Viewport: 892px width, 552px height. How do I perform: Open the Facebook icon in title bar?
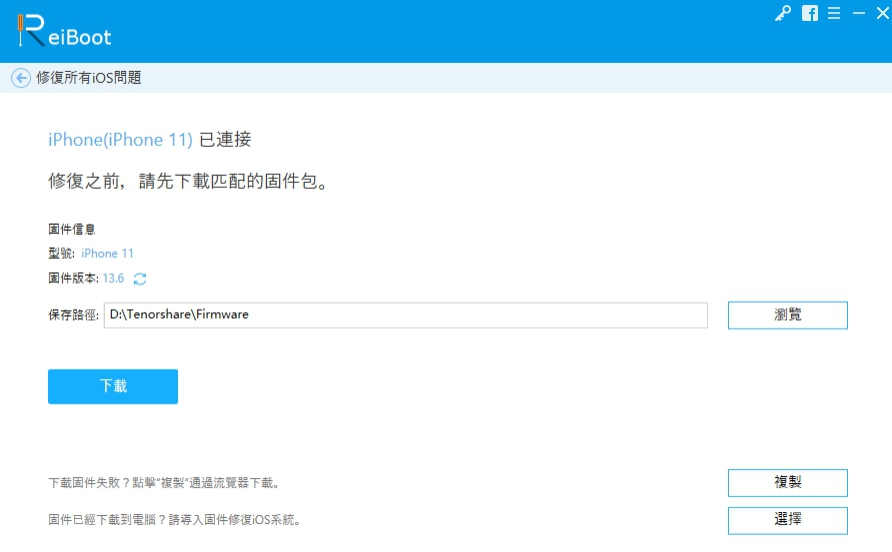[x=810, y=13]
